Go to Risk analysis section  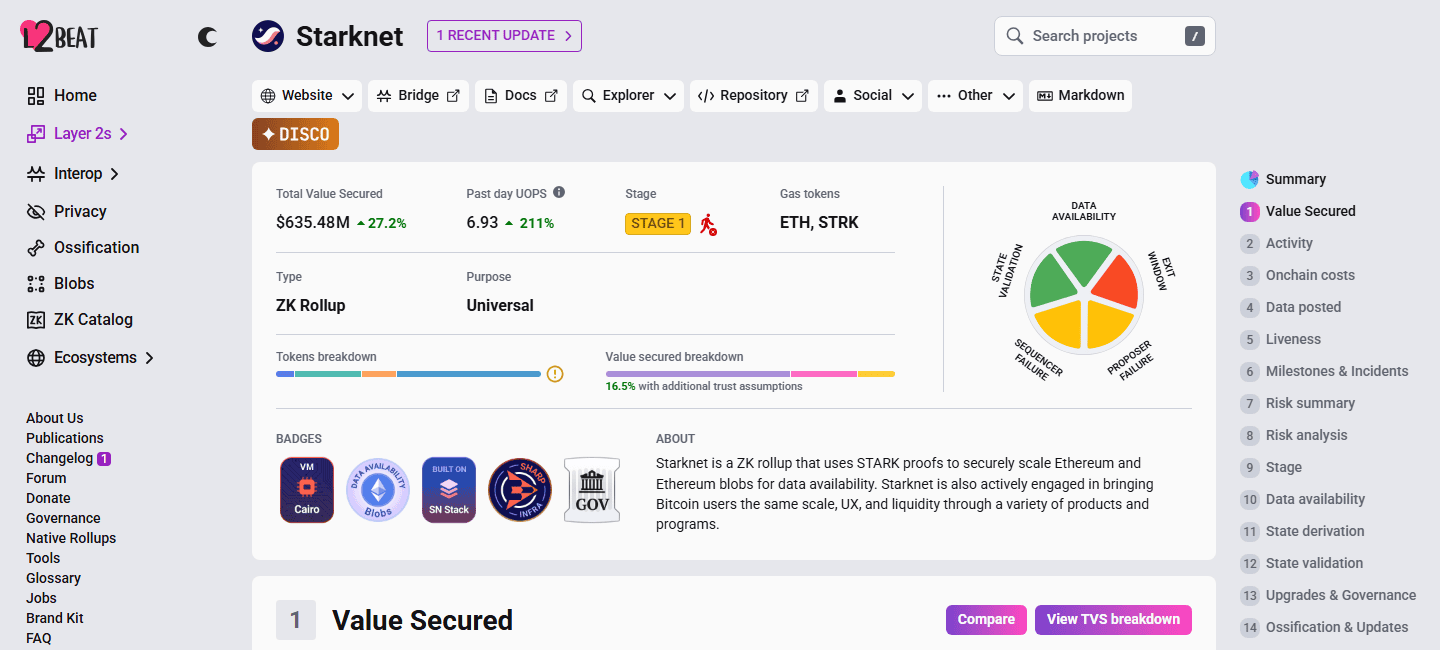click(1306, 435)
